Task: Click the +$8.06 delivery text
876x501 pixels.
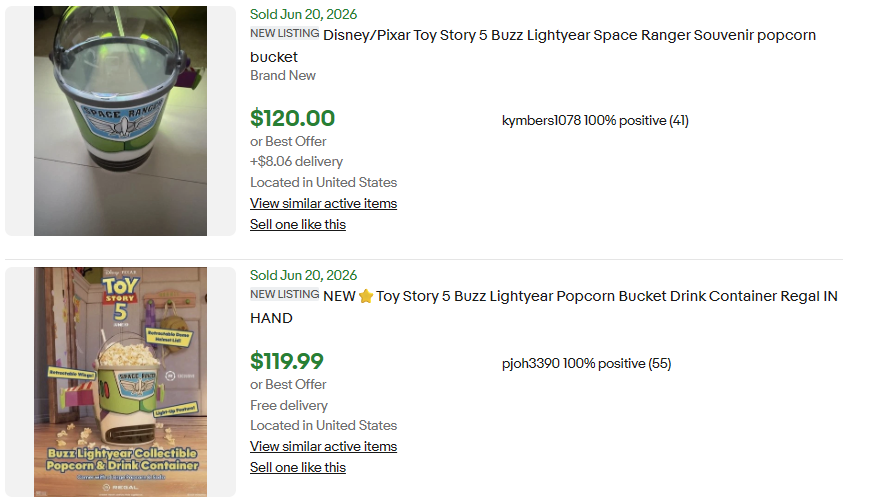Action: [x=296, y=161]
